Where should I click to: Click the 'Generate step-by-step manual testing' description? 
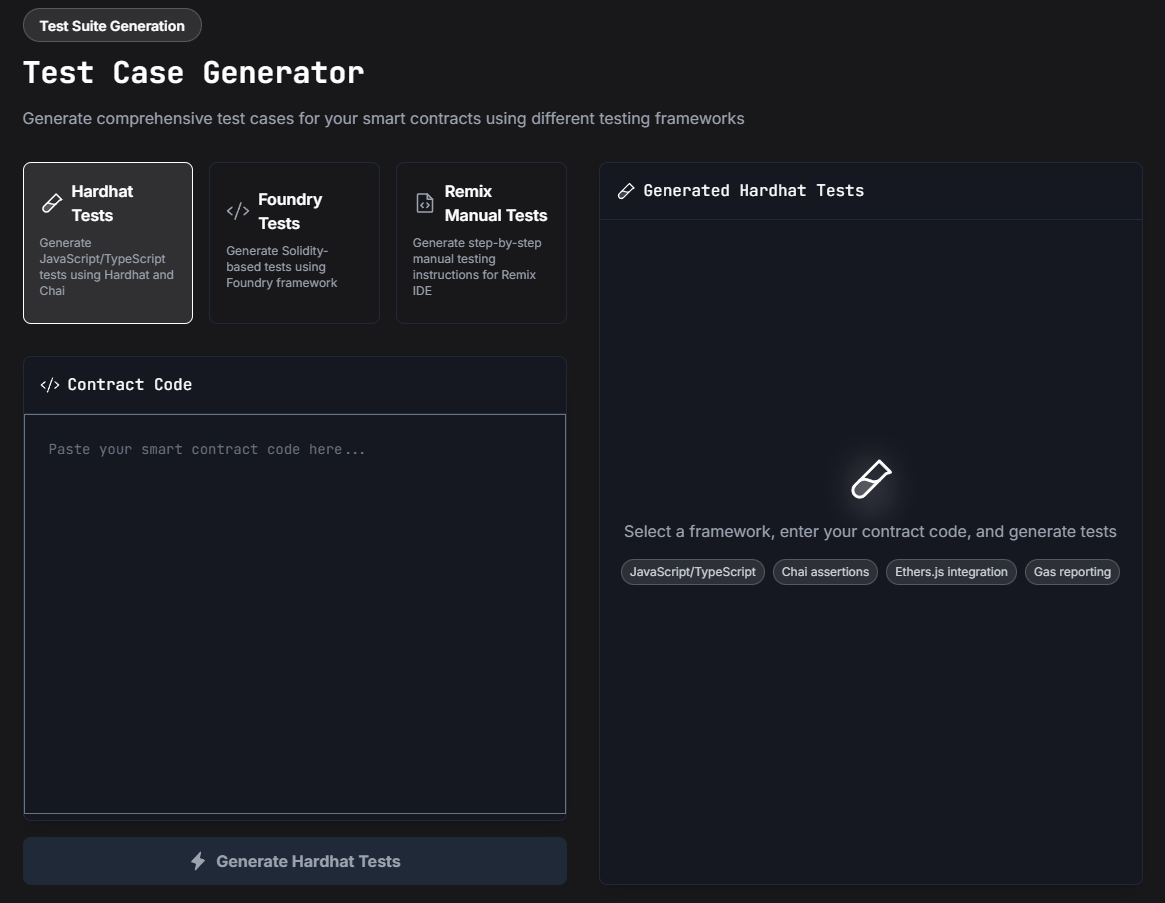click(x=477, y=267)
